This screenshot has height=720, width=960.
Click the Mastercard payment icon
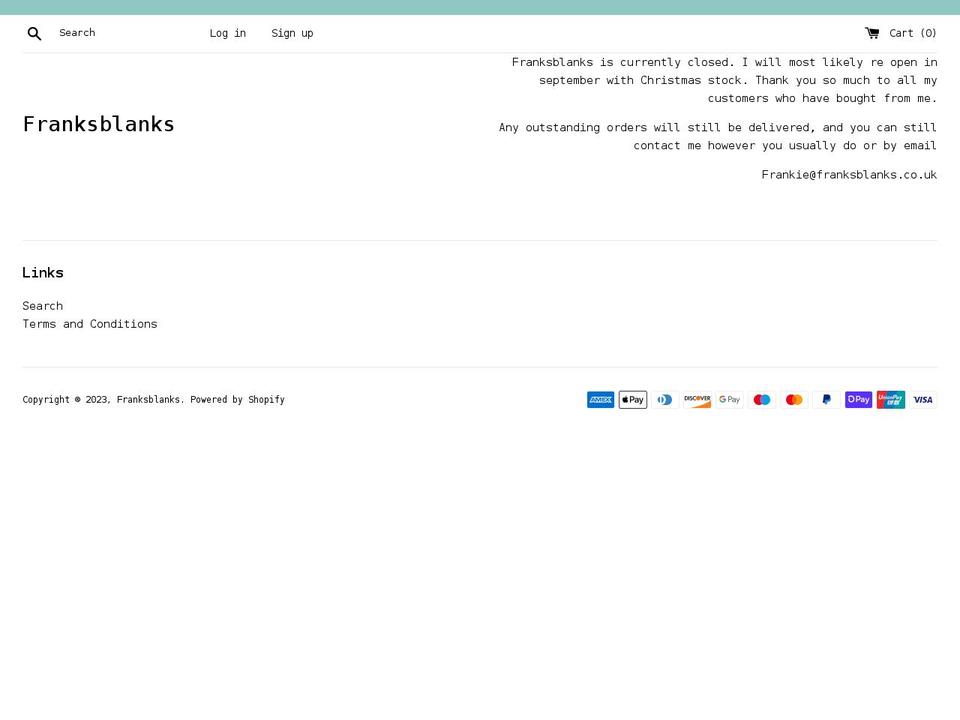click(x=794, y=400)
